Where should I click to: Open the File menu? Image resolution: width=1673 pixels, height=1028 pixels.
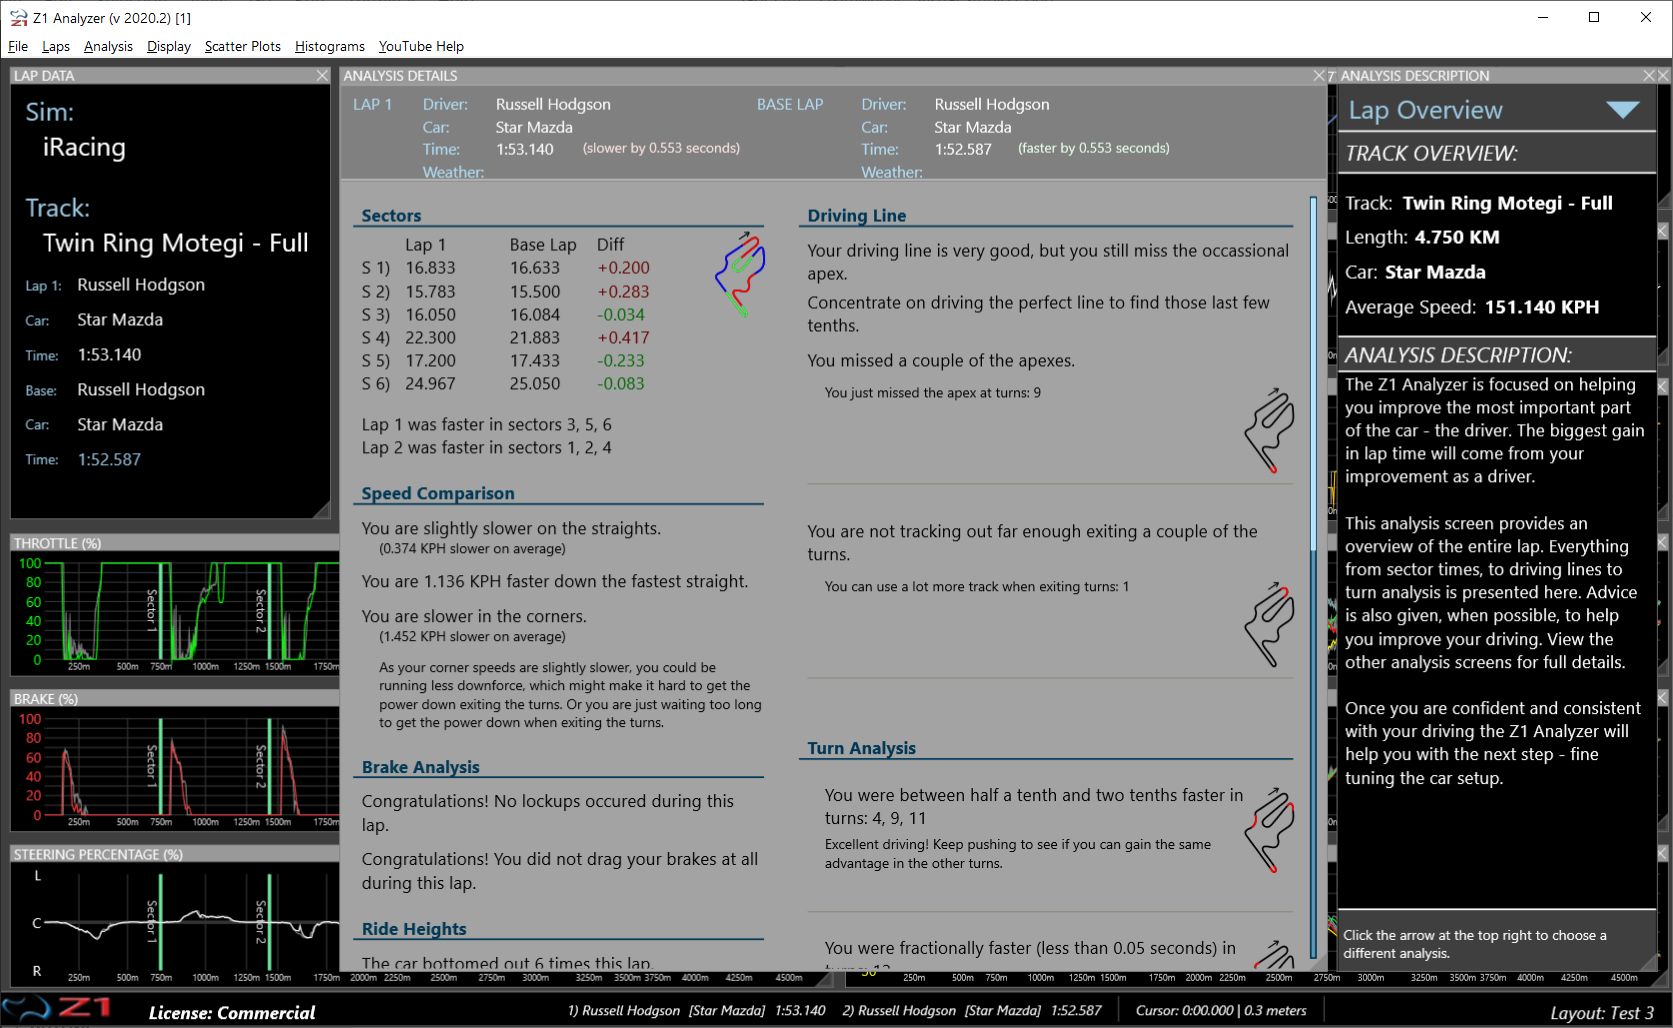(x=18, y=46)
